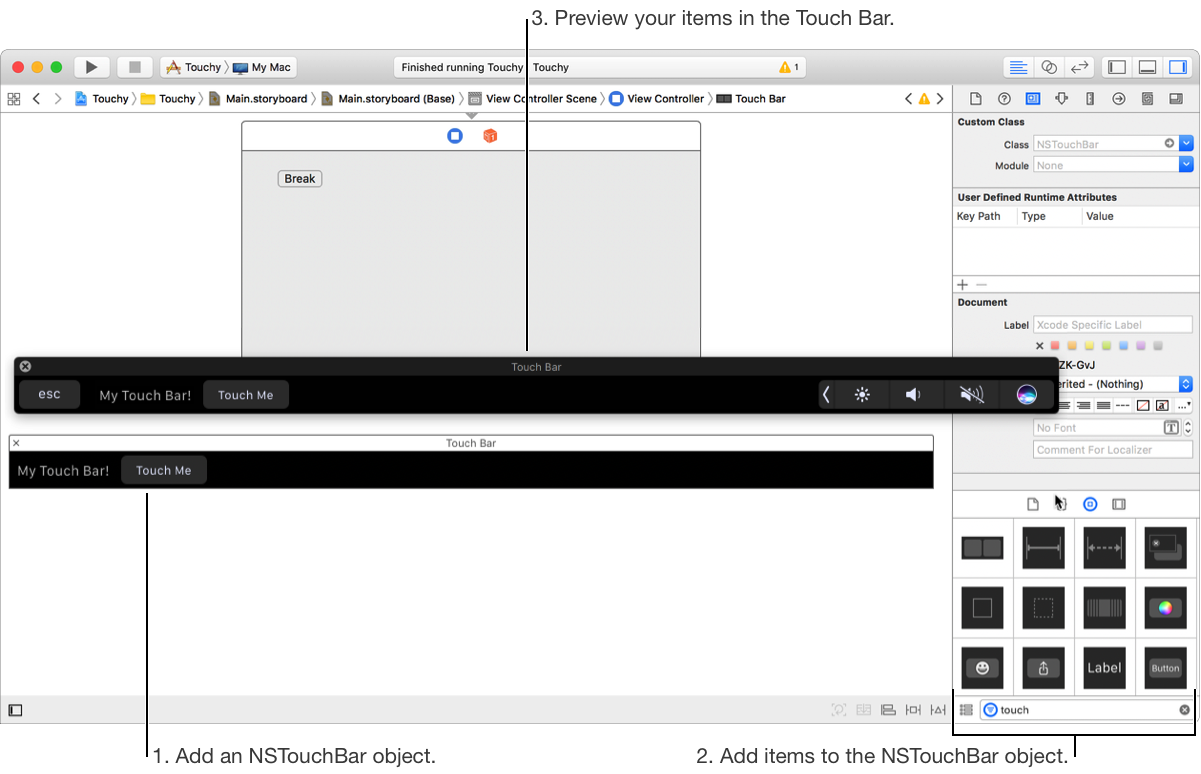Expand the Module dropdown
The image size is (1201, 774).
click(1186, 165)
